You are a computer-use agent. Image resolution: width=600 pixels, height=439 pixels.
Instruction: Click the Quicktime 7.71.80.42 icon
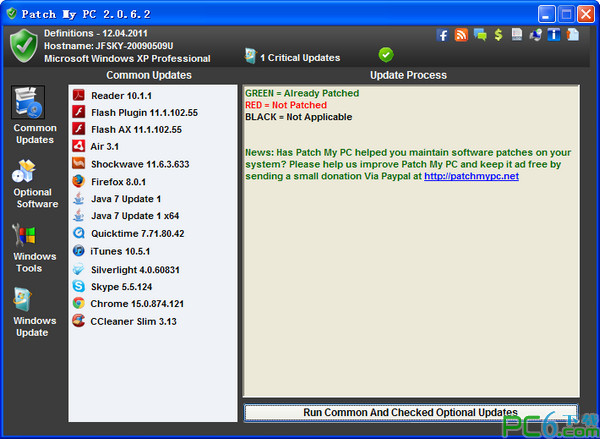click(x=78, y=233)
